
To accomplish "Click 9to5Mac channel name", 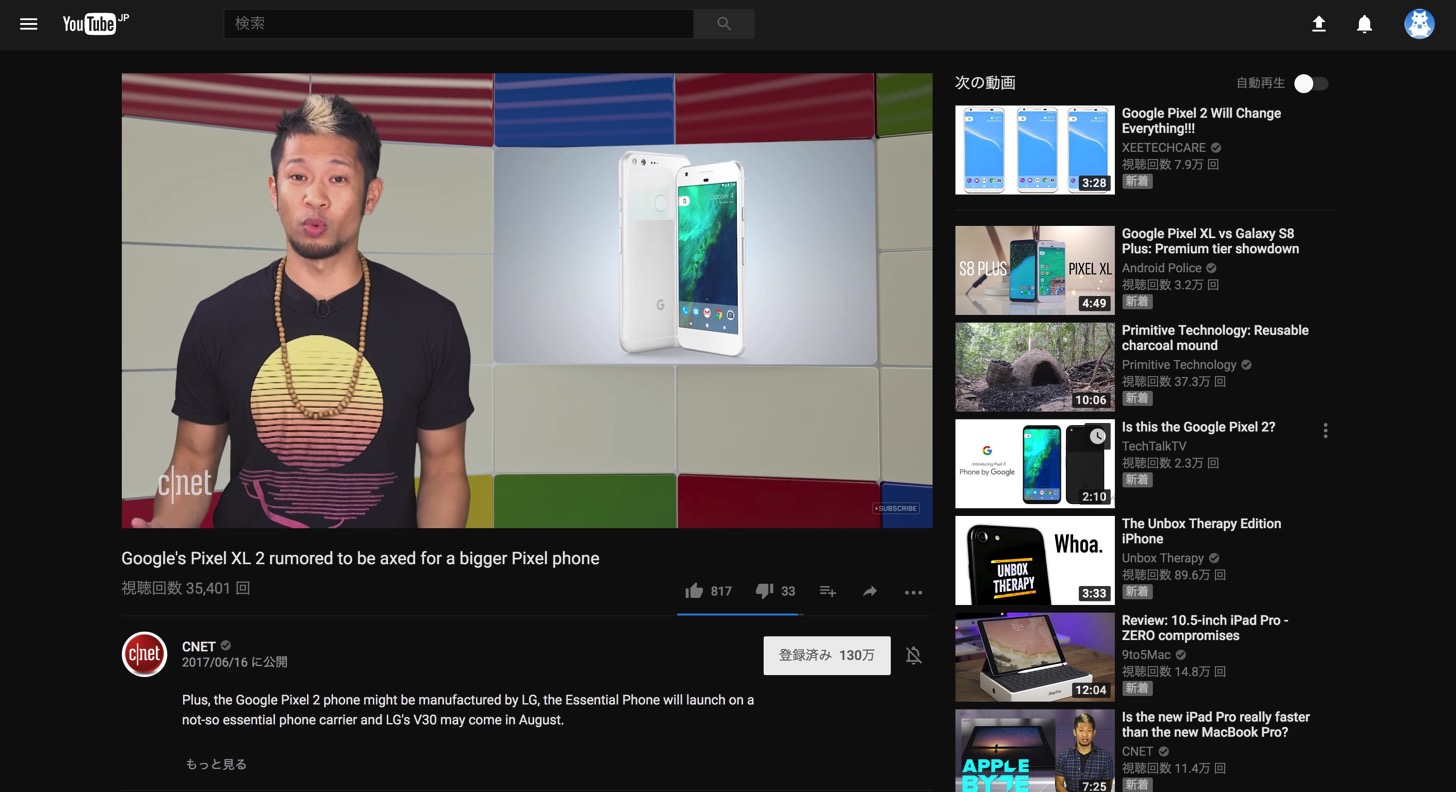I will [x=1146, y=655].
